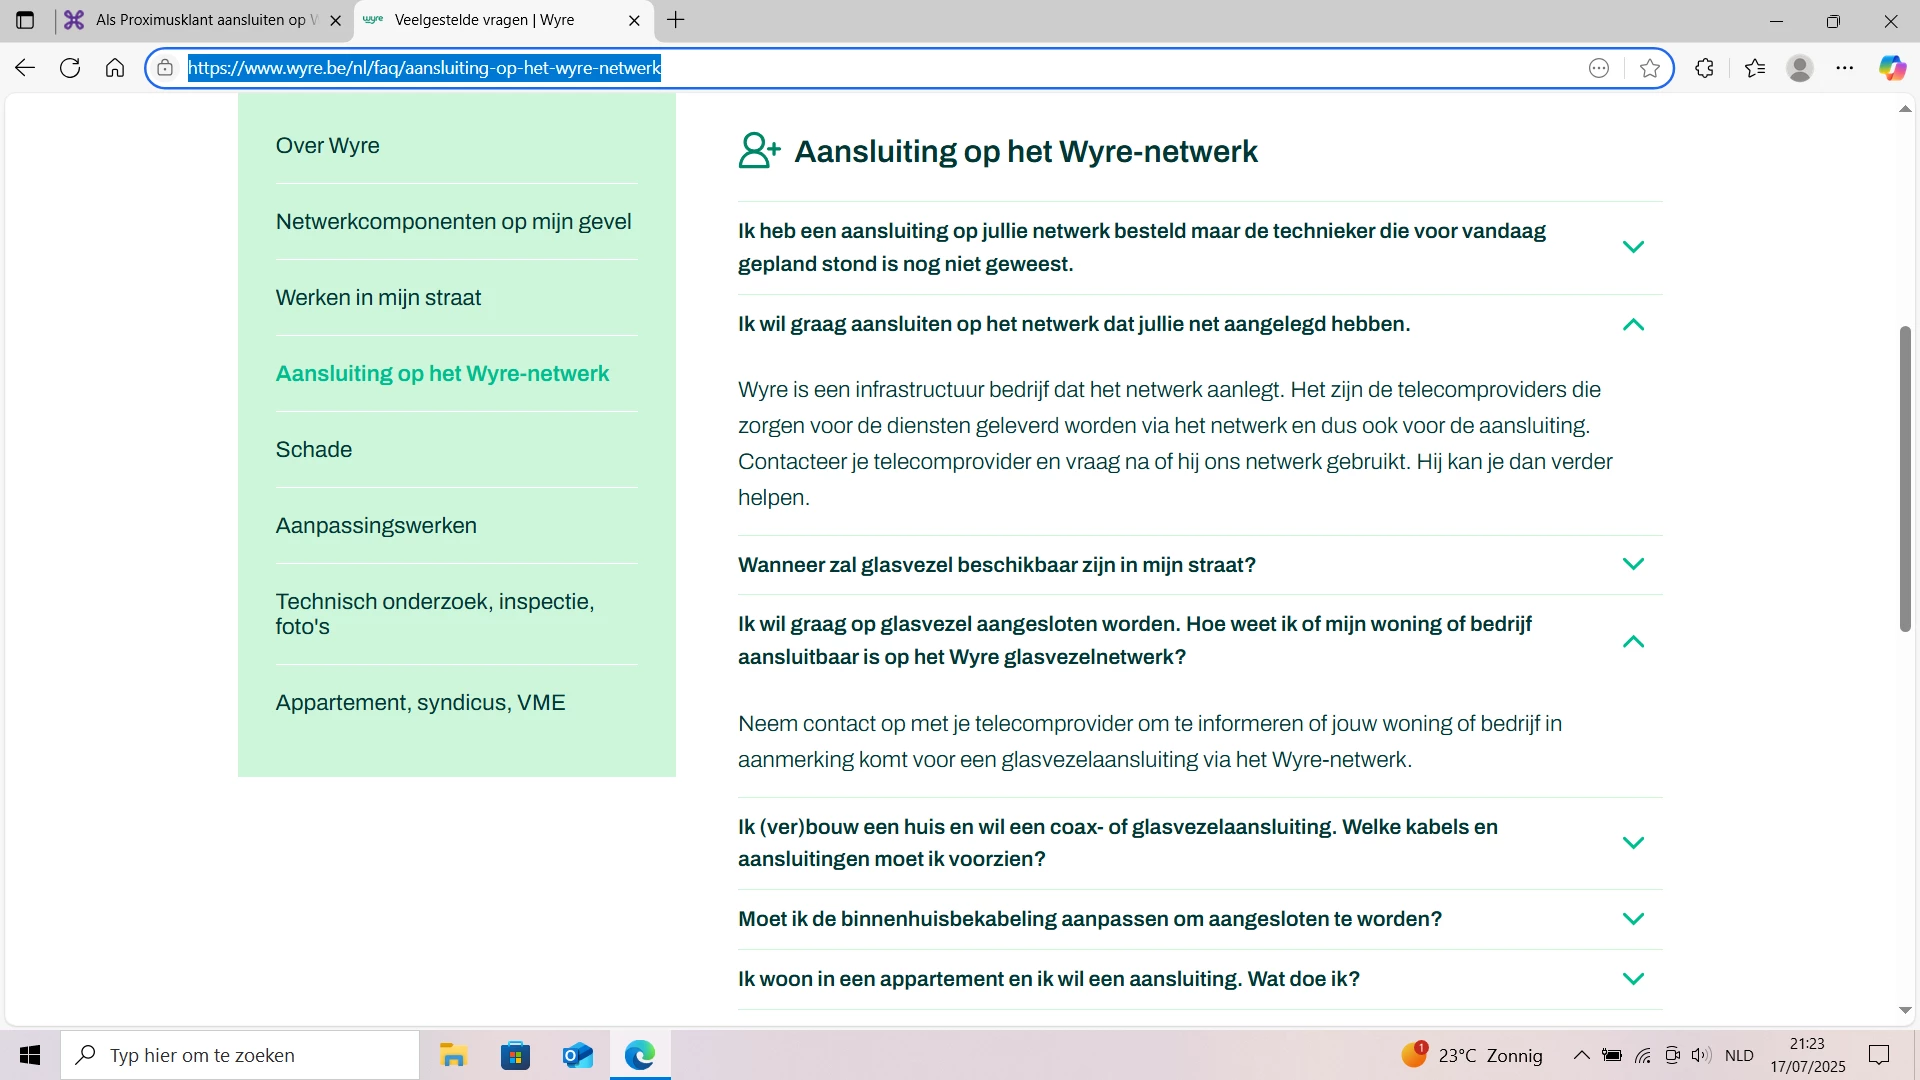Click the page vertical scrollbar thumb
The height and width of the screenshot is (1080, 1920).
tap(1905, 478)
